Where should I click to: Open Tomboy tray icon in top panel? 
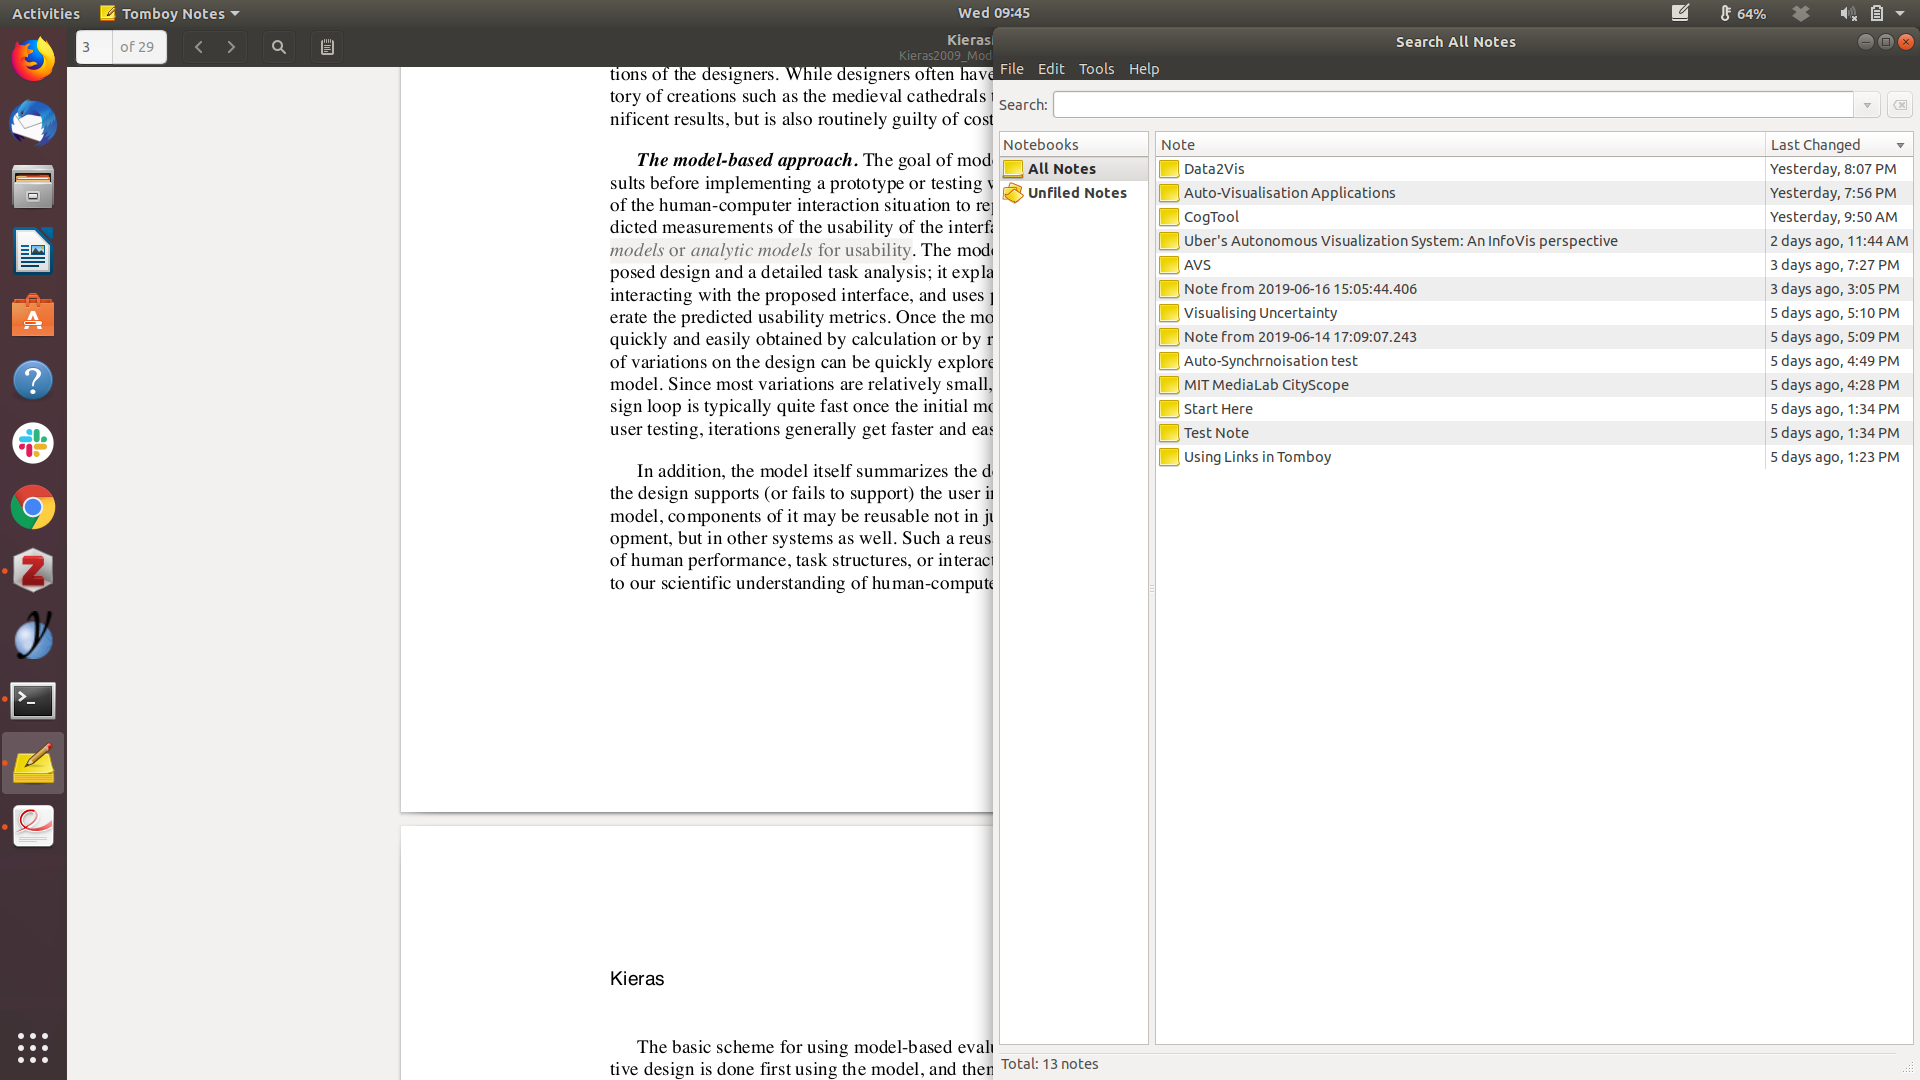pos(1680,13)
